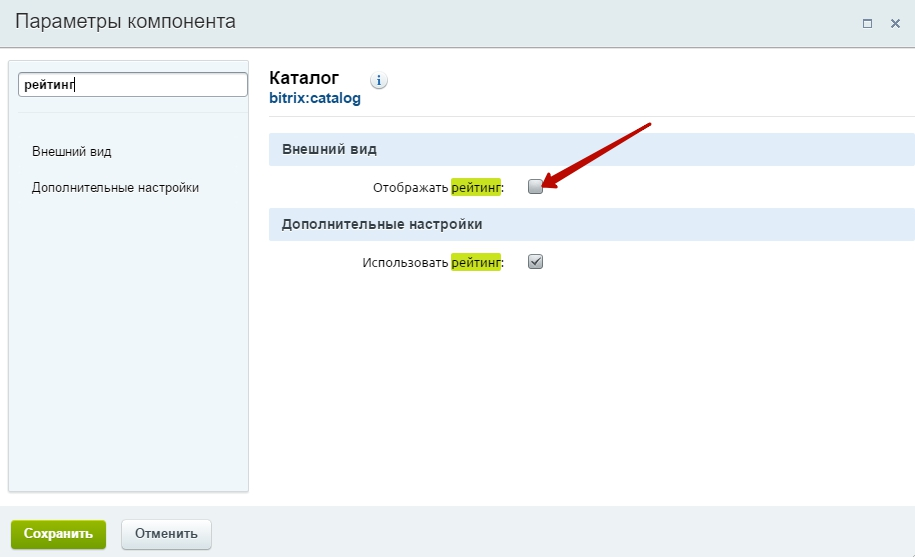Collapse the Внешний вид section header
This screenshot has height=557, width=915.
click(x=330, y=149)
